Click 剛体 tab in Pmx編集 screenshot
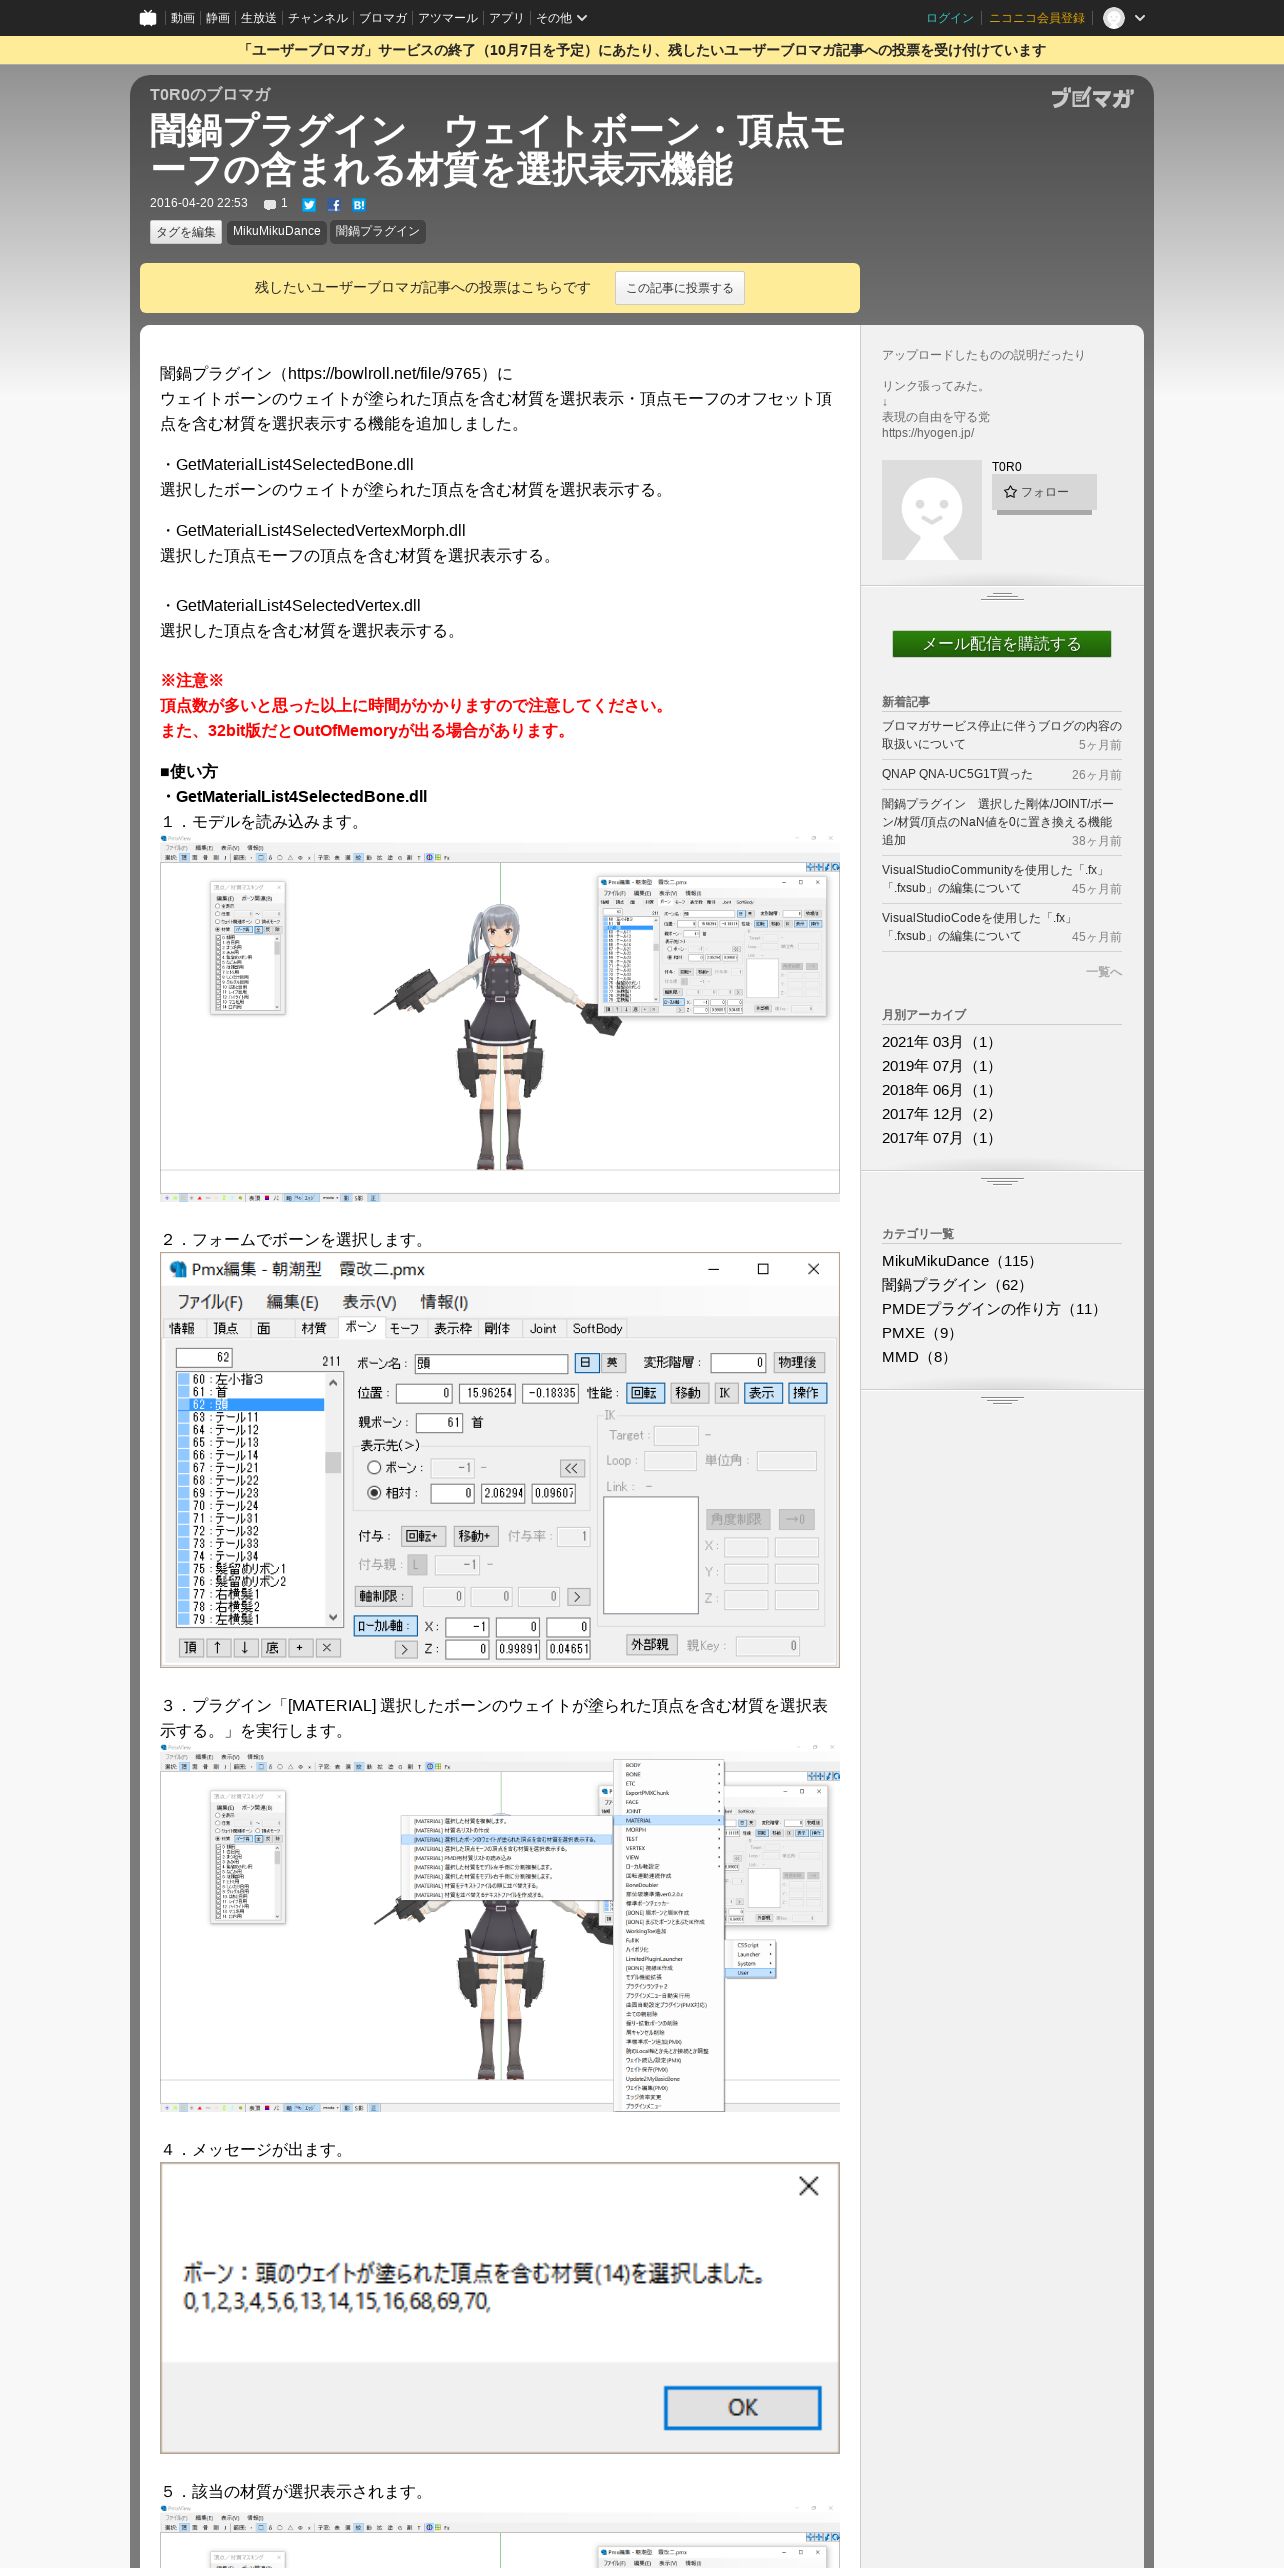The height and width of the screenshot is (2568, 1284). (497, 1328)
